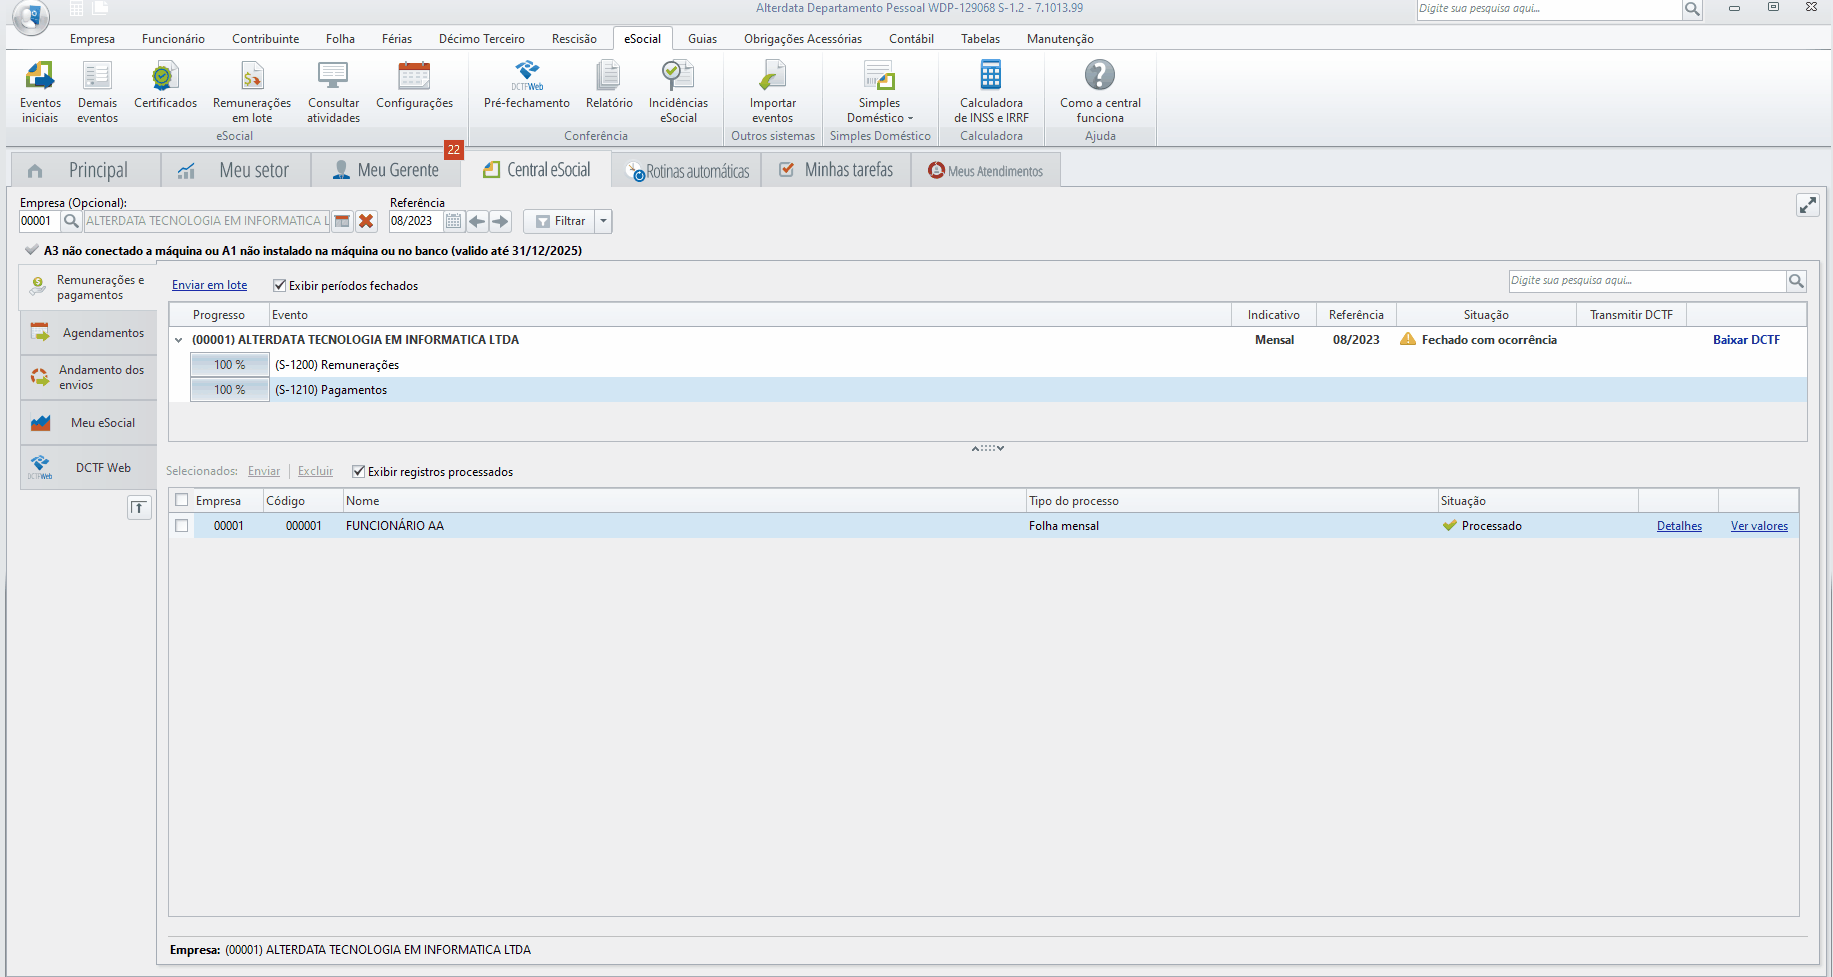This screenshot has width=1833, height=977.
Task: Check the FUNCIONÁRIO AA row checkbox
Action: 182,526
